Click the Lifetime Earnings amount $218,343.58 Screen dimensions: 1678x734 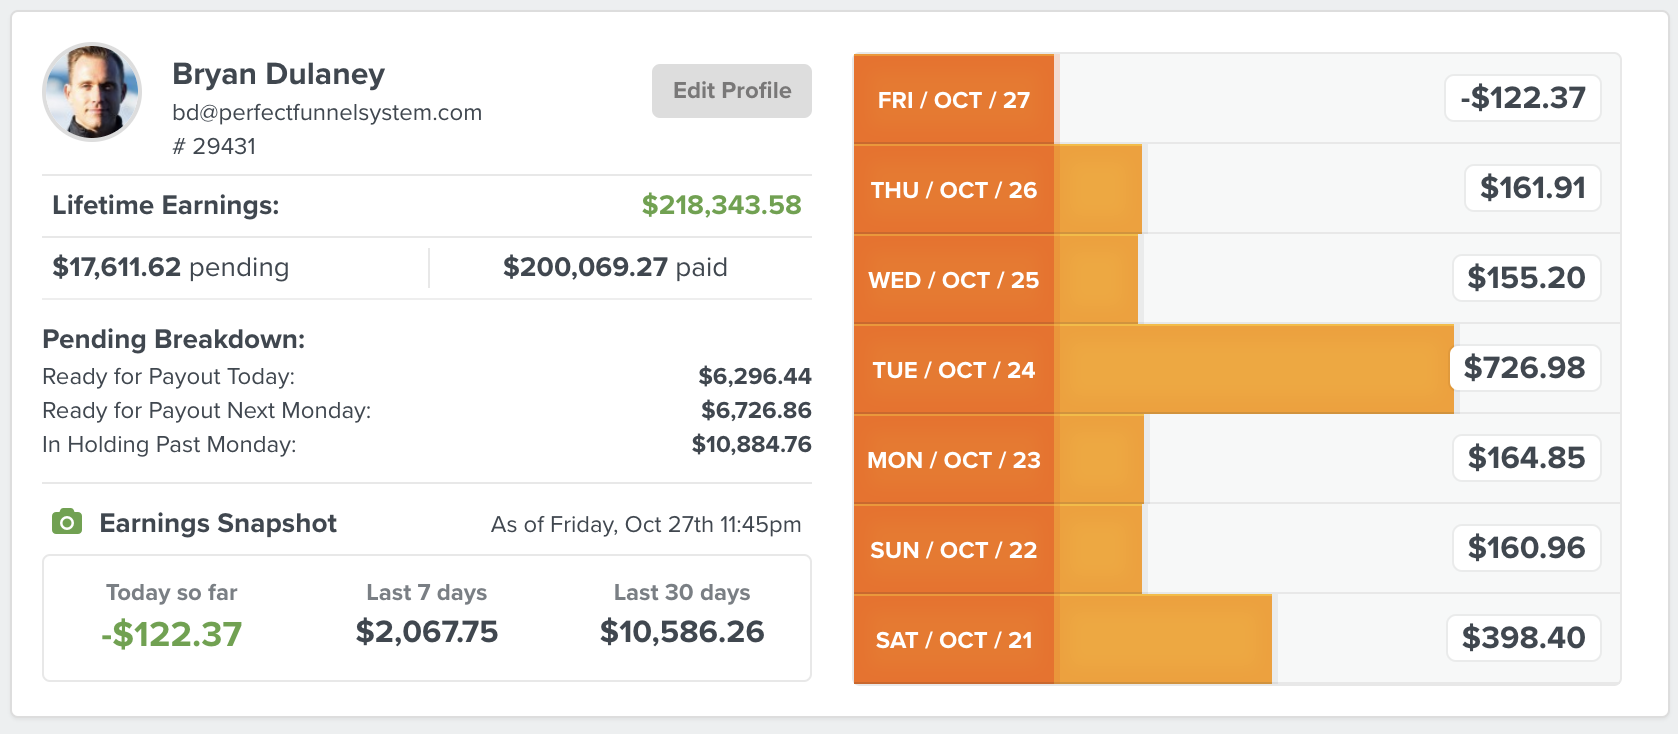tap(721, 205)
